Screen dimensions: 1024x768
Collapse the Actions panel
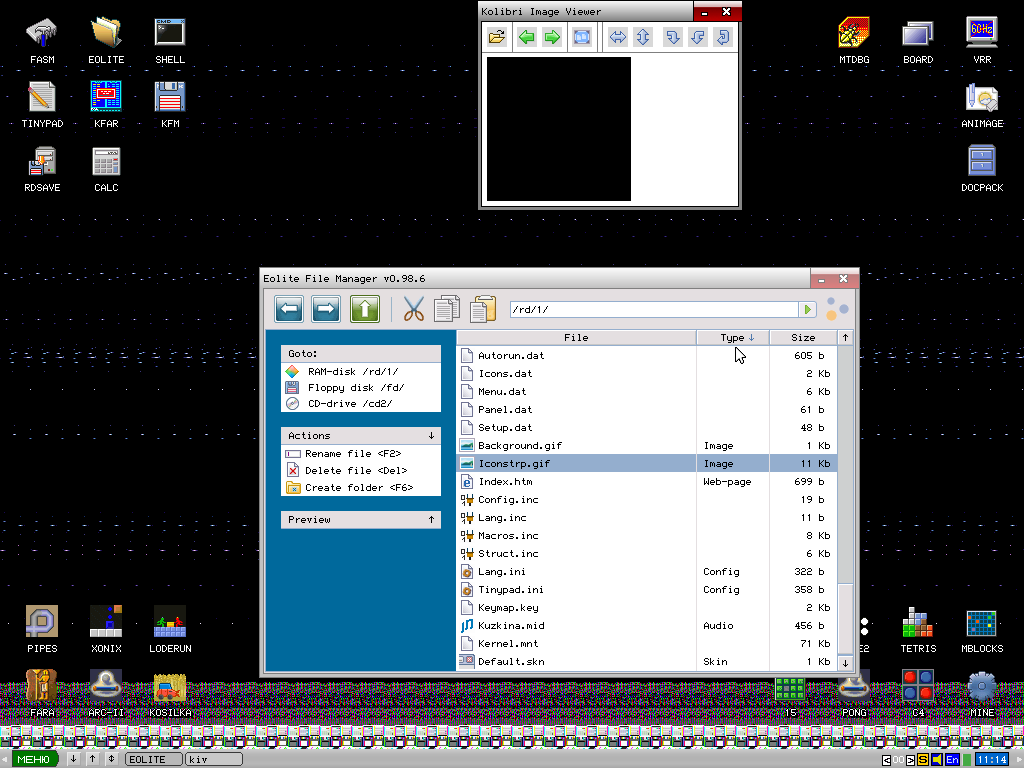click(431, 436)
